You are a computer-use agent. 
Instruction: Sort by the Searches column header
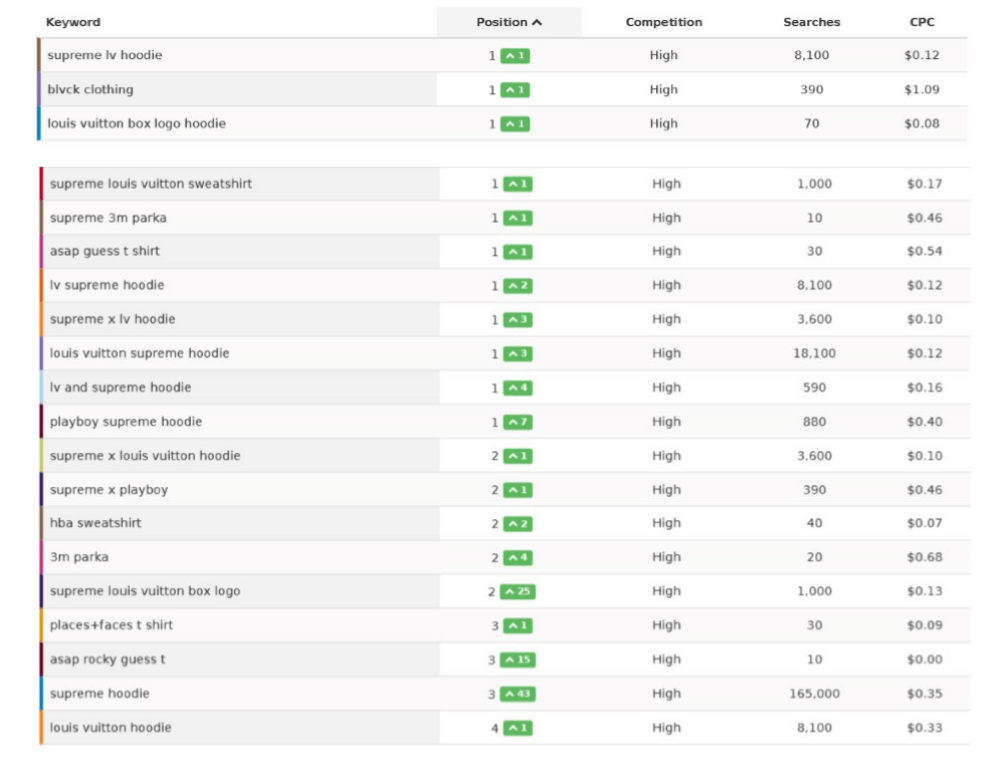[x=811, y=22]
